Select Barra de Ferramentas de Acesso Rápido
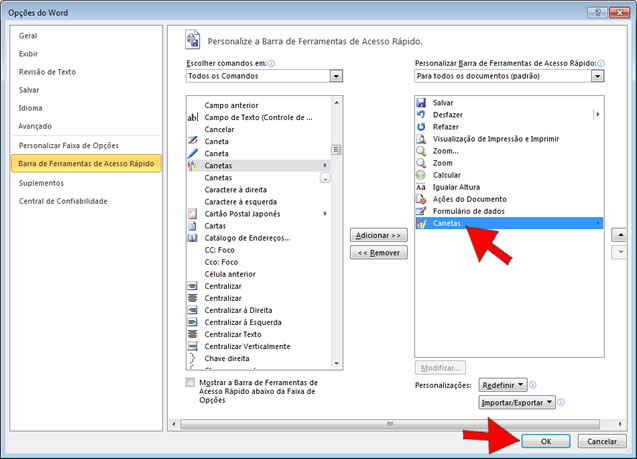This screenshot has height=459, width=637. tap(86, 163)
